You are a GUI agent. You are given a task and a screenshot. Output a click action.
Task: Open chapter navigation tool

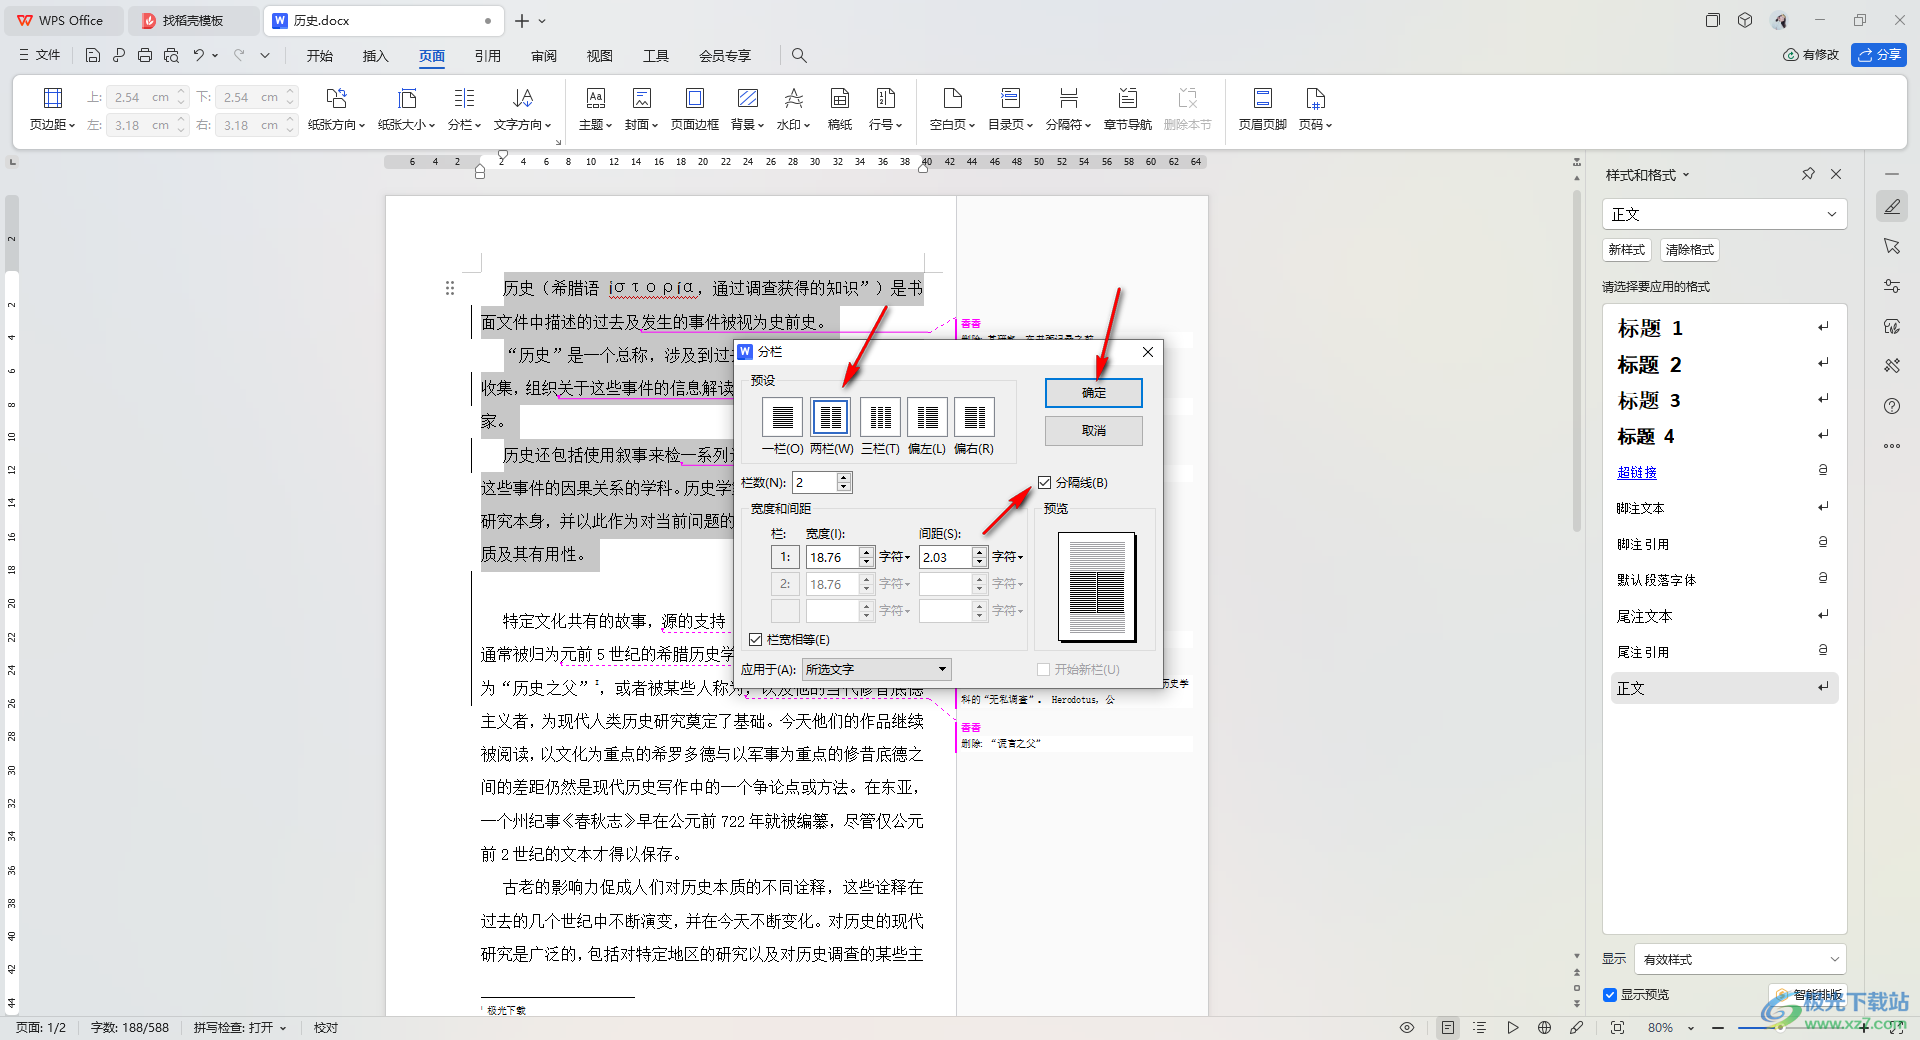[x=1127, y=109]
